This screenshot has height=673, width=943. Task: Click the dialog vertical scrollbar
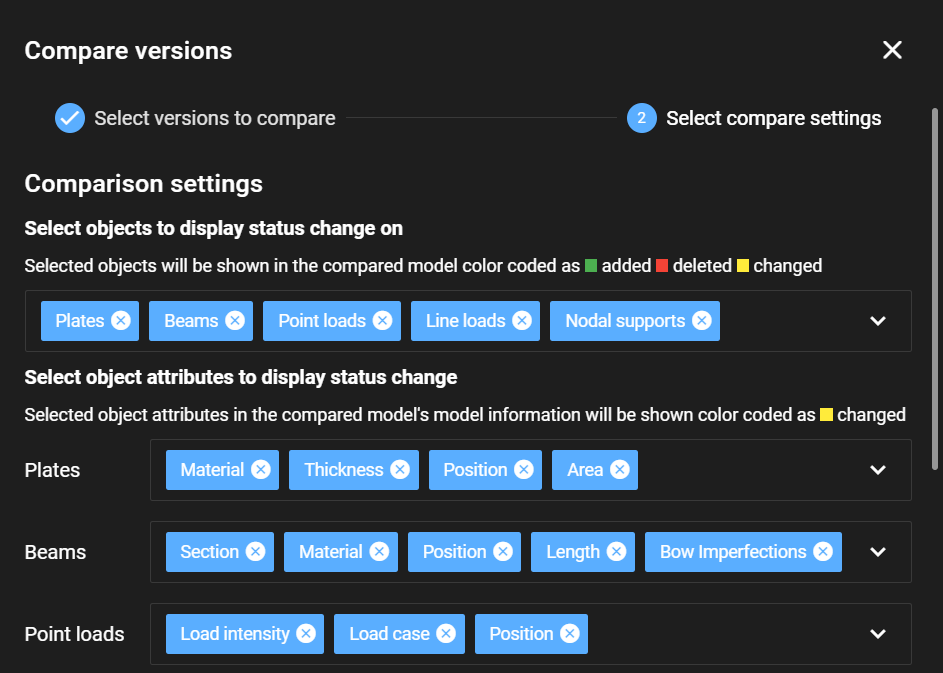pos(935,289)
